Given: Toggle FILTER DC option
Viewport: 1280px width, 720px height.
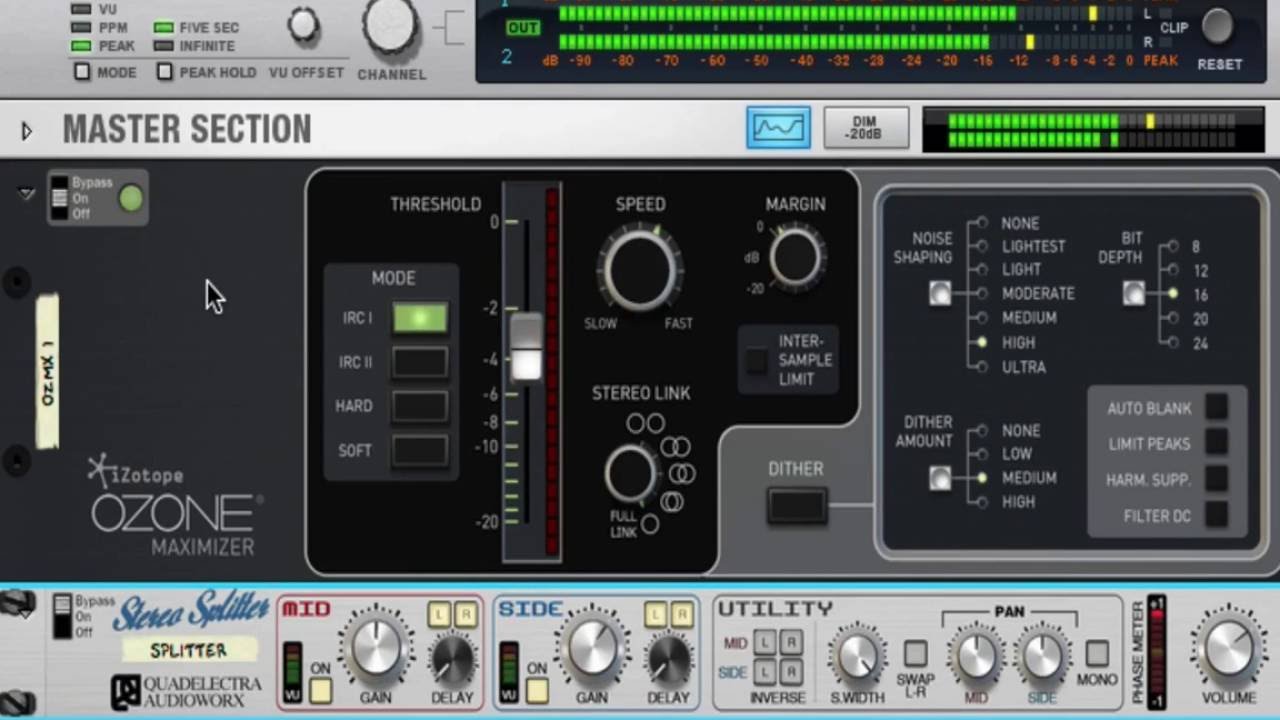Looking at the screenshot, I should point(1216,514).
